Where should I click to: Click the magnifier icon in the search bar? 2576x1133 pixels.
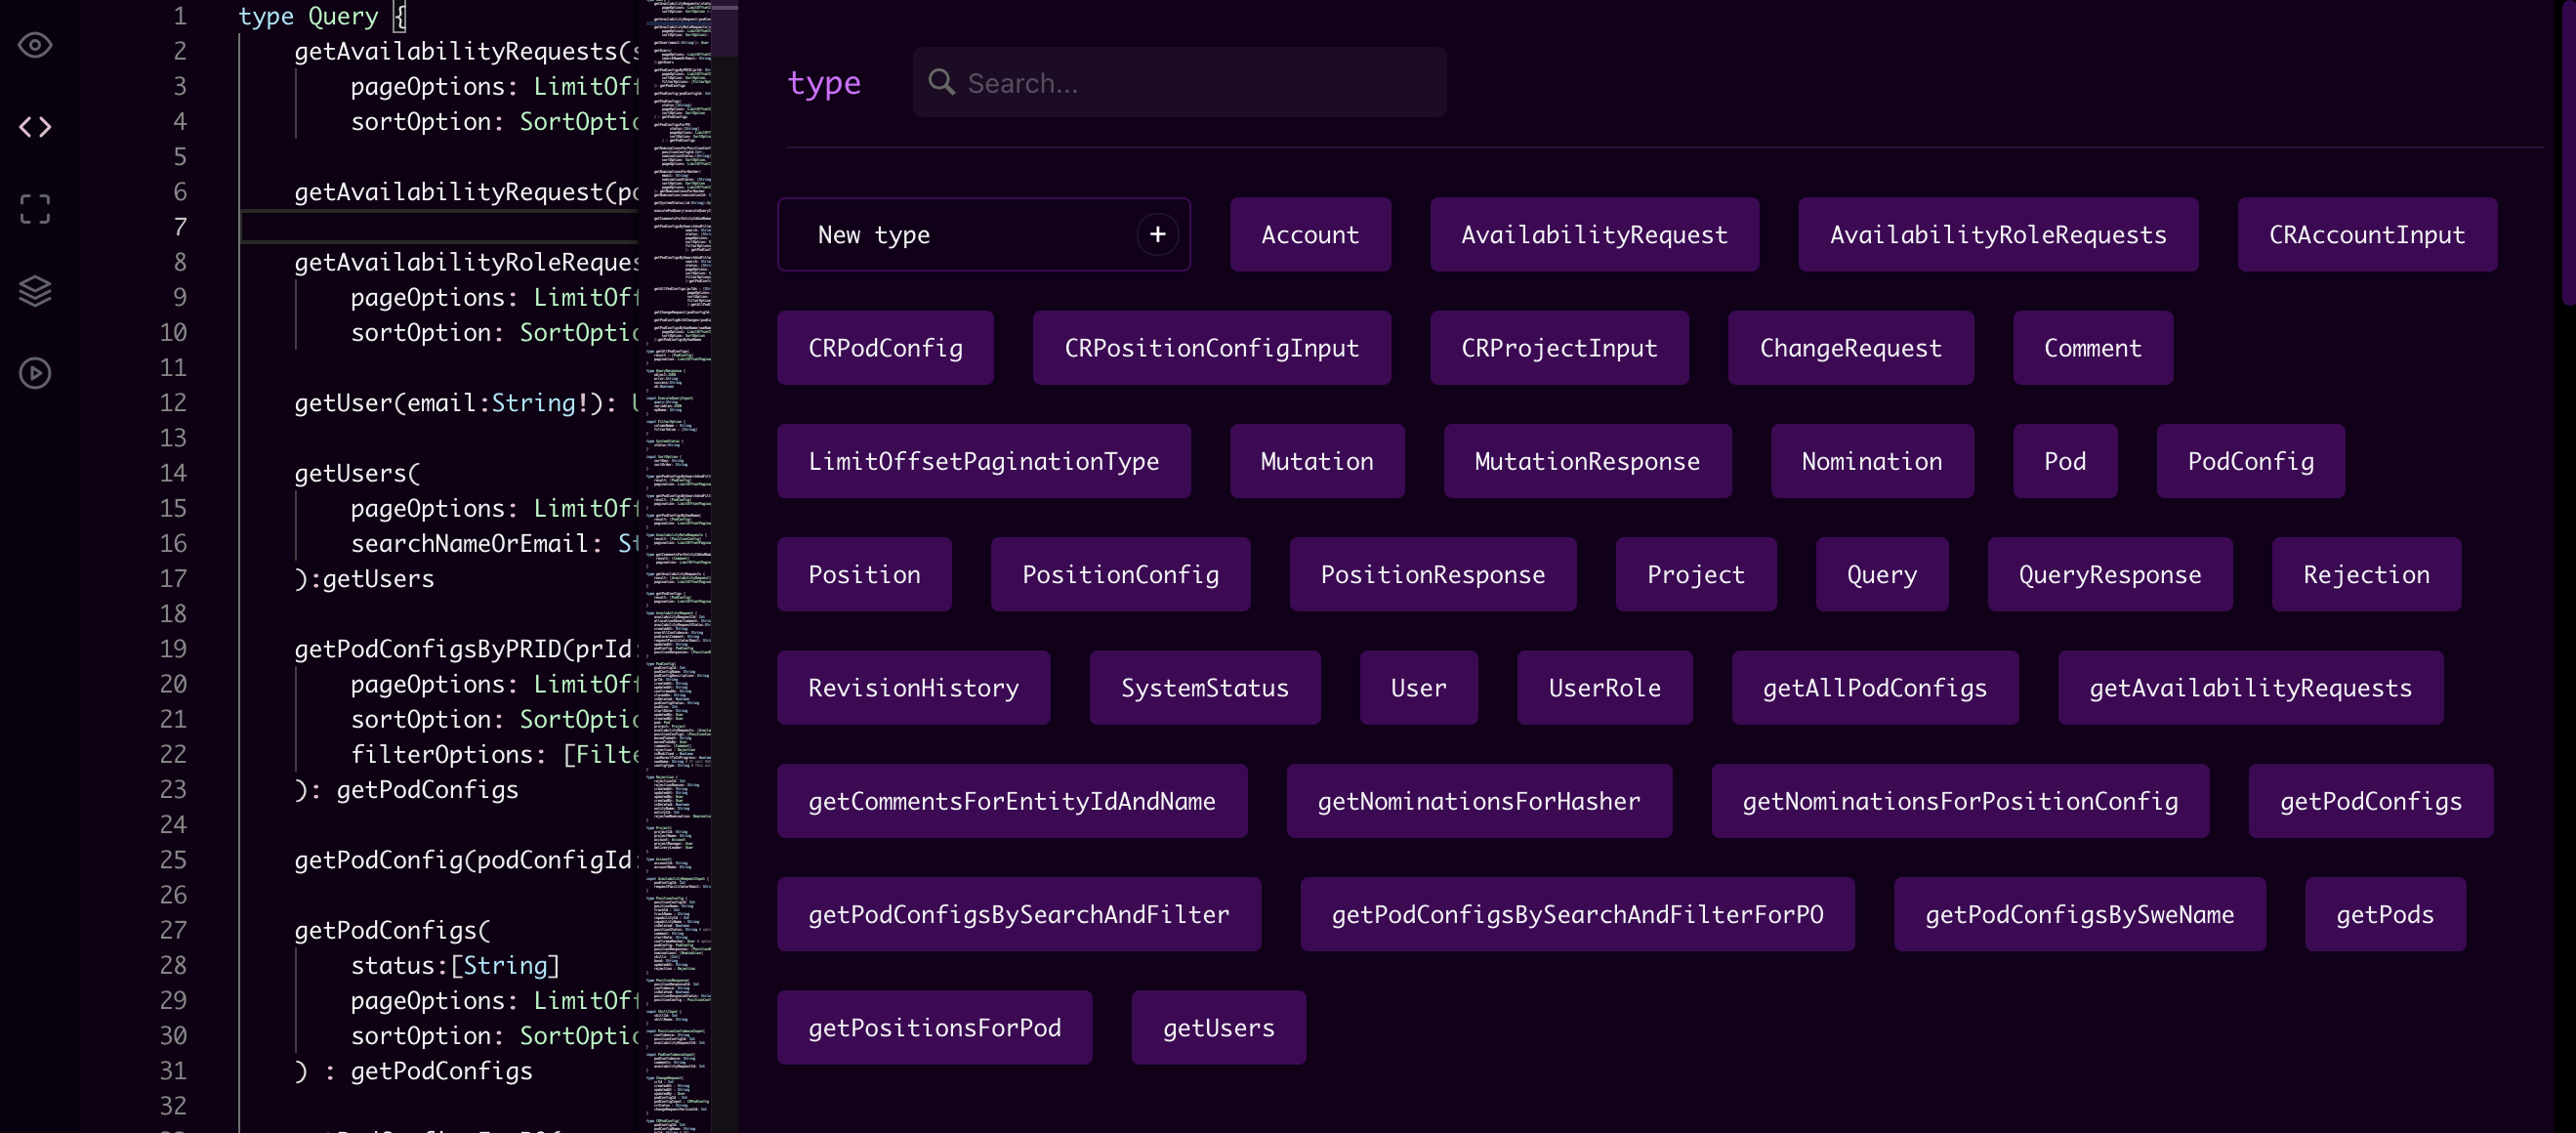[941, 83]
